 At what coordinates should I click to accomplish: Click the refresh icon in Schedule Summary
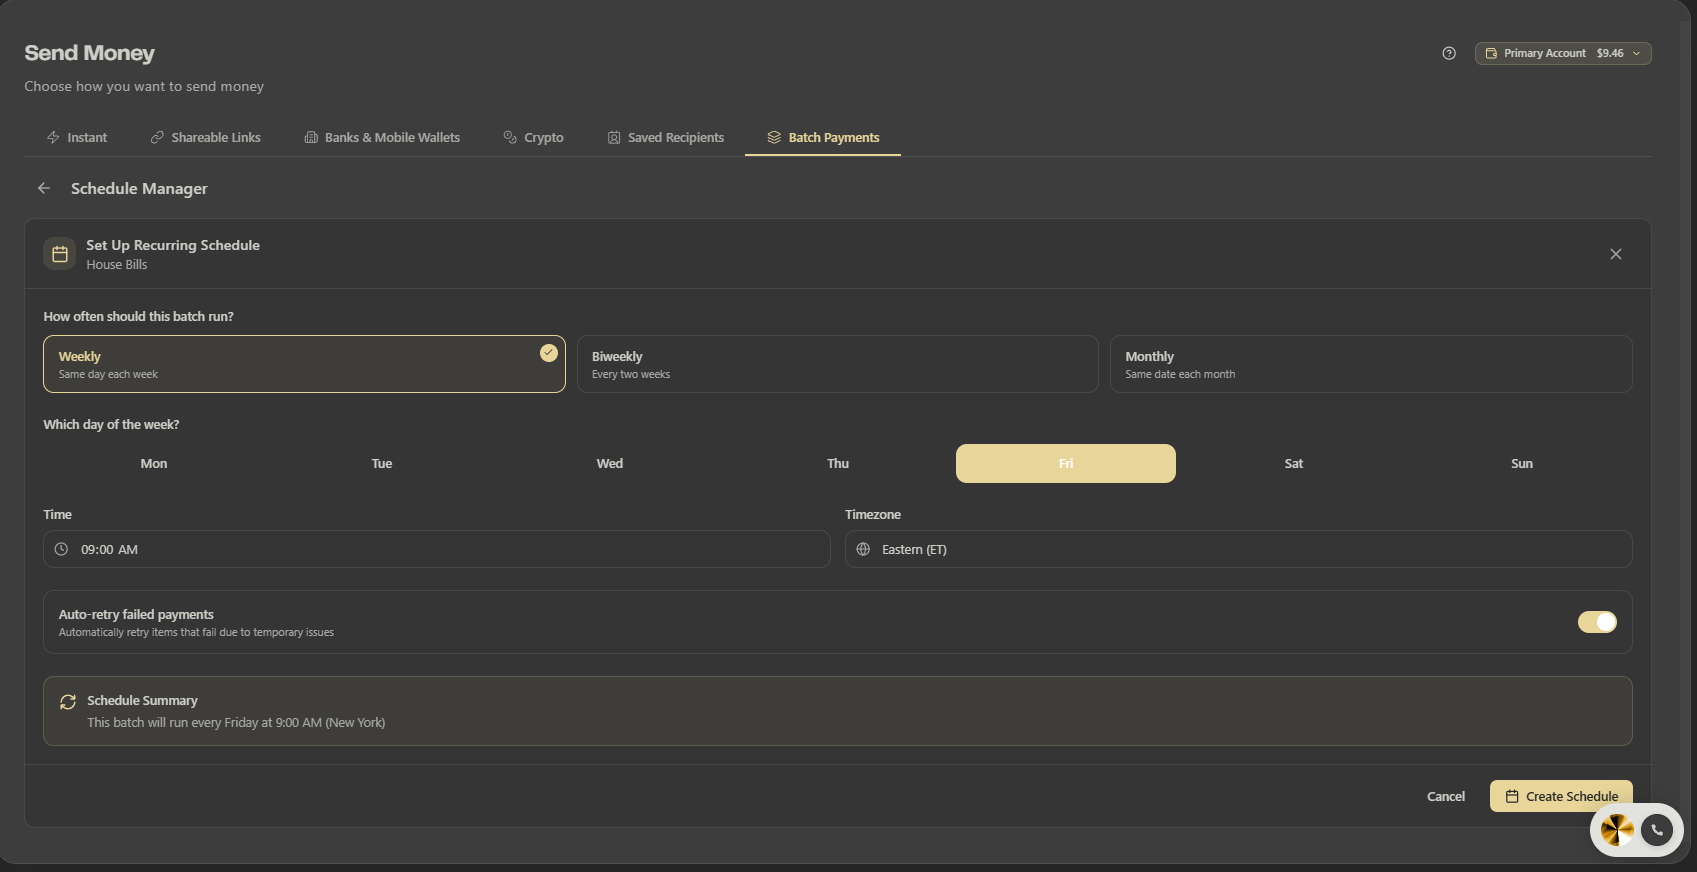68,702
